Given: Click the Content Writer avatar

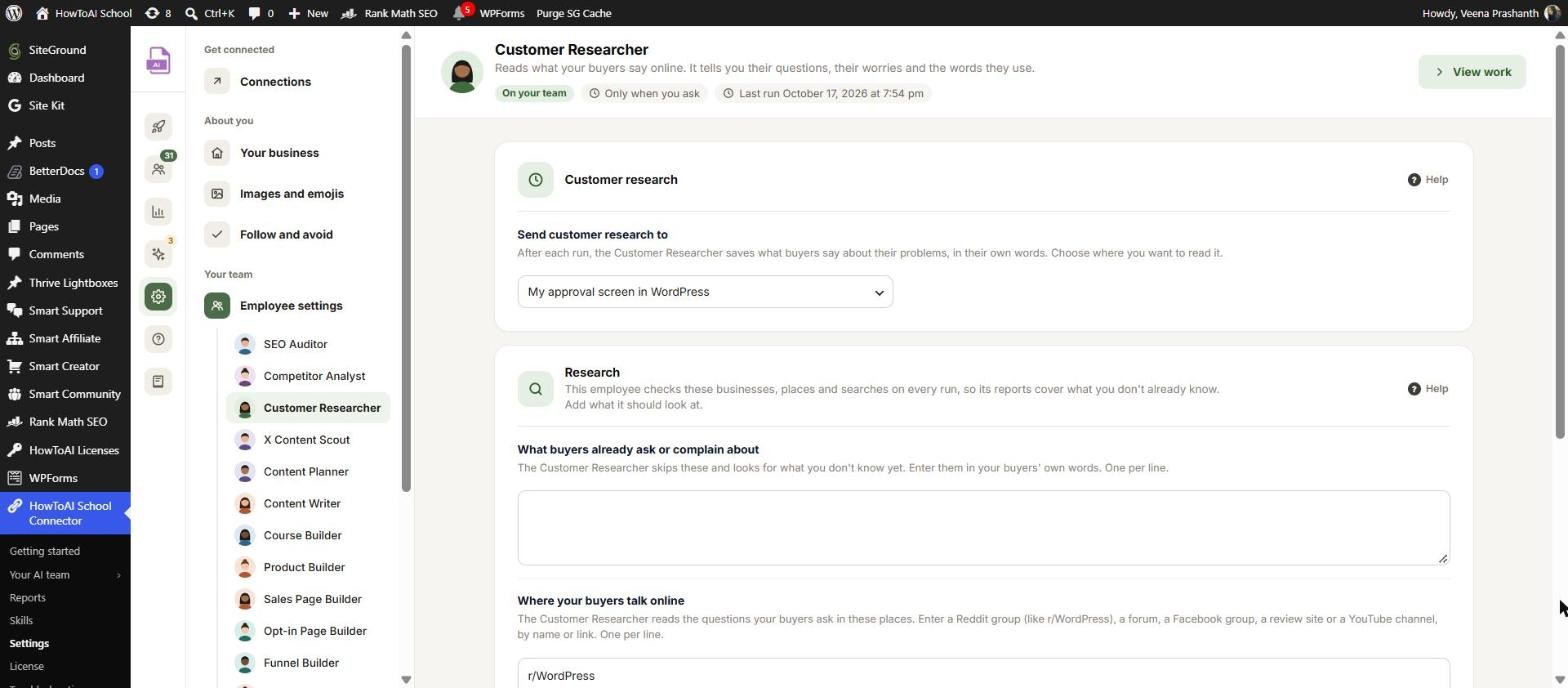Looking at the screenshot, I should [x=245, y=504].
